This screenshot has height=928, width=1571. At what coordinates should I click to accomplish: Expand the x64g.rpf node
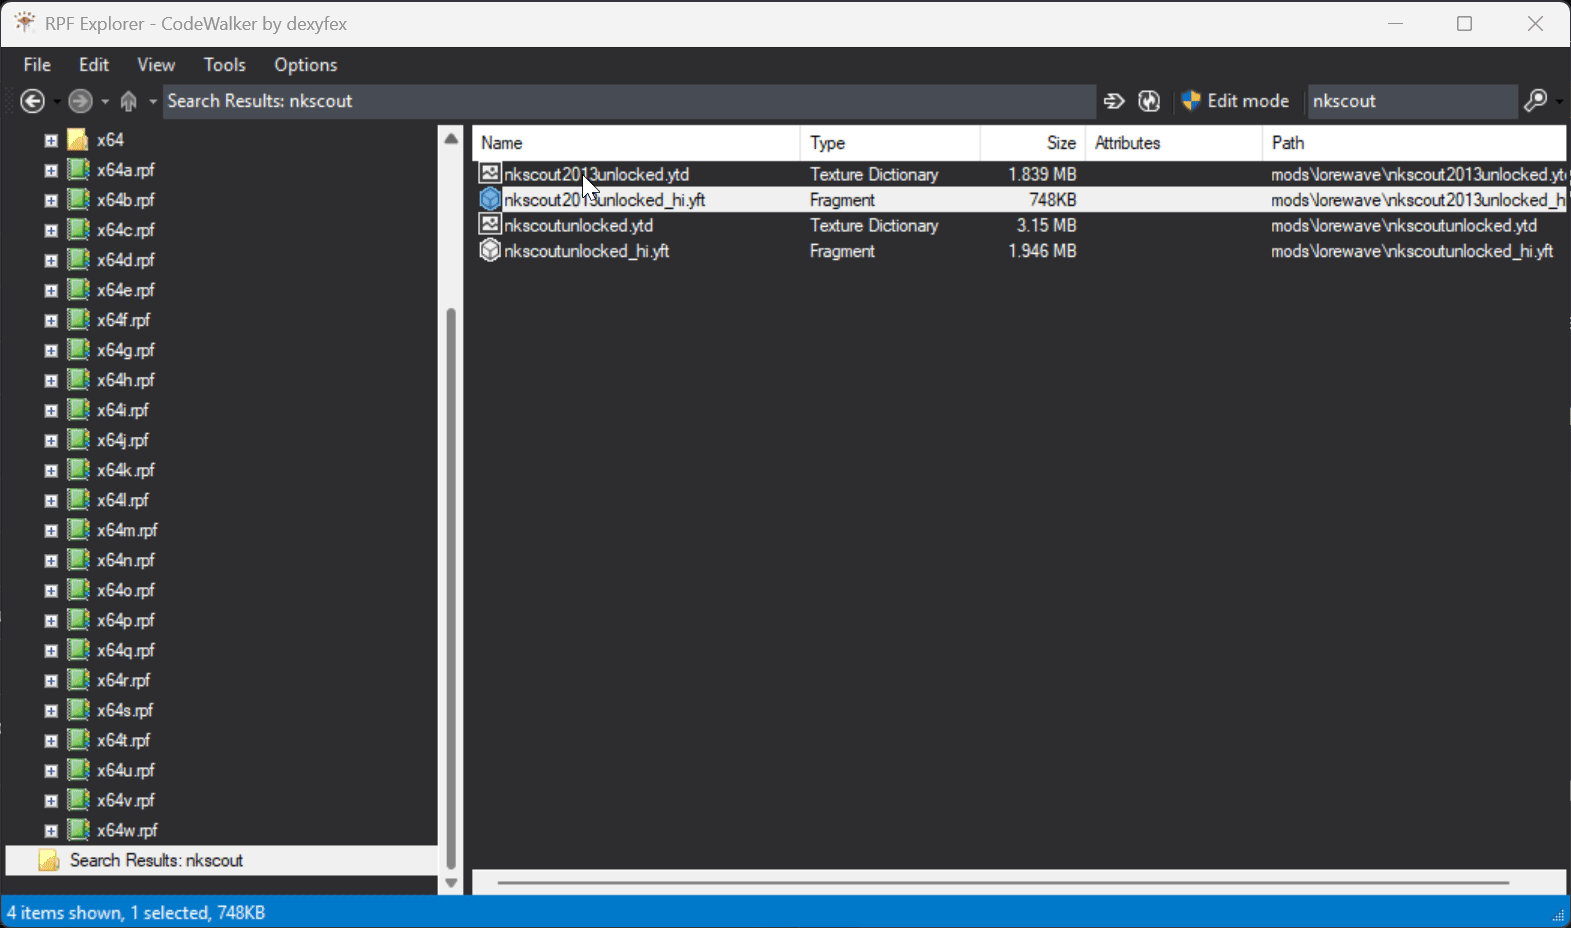(x=51, y=351)
